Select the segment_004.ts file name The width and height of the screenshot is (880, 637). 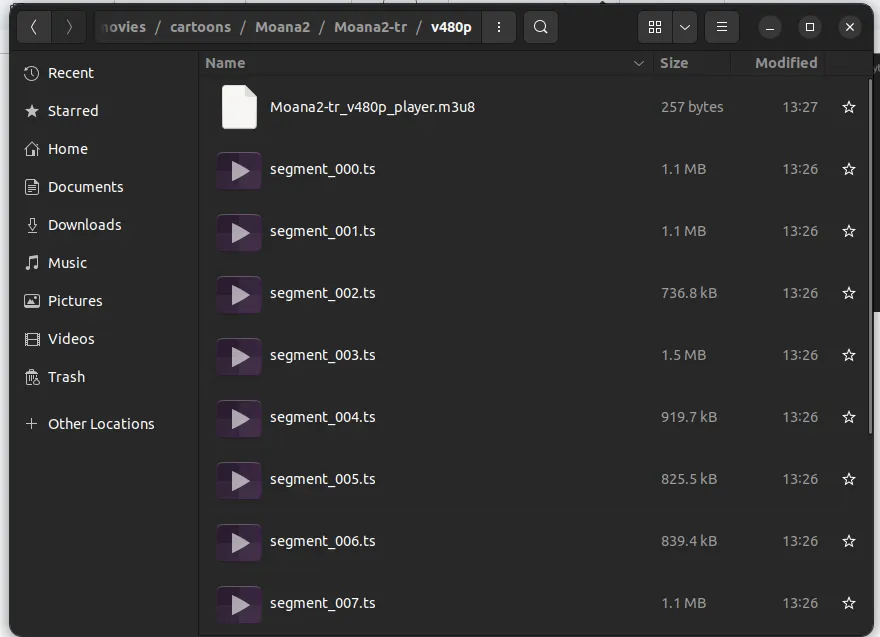point(323,418)
